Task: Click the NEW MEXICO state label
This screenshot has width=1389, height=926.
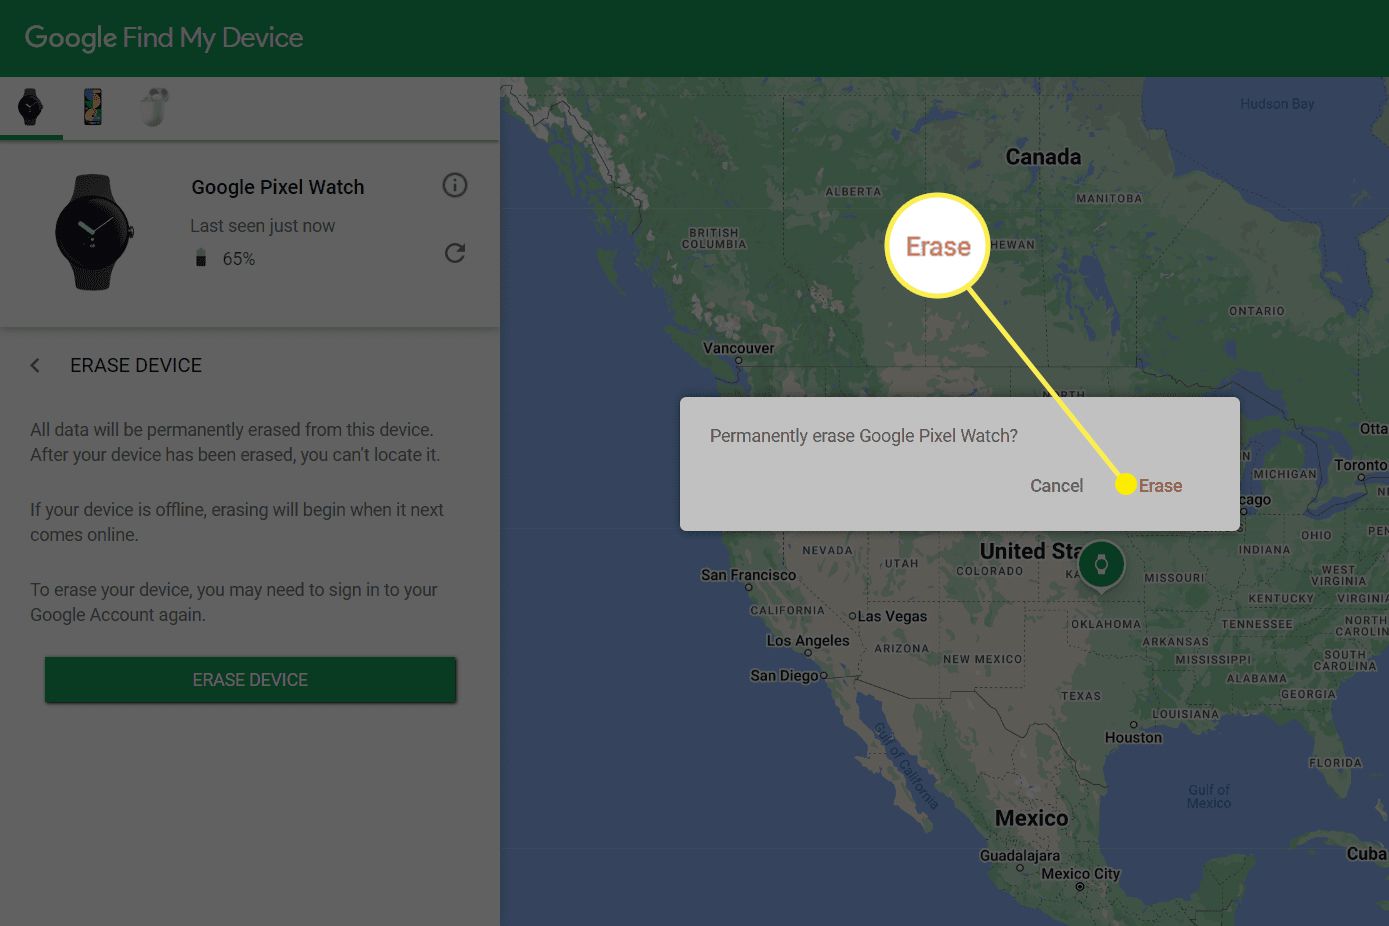Action: point(982,659)
